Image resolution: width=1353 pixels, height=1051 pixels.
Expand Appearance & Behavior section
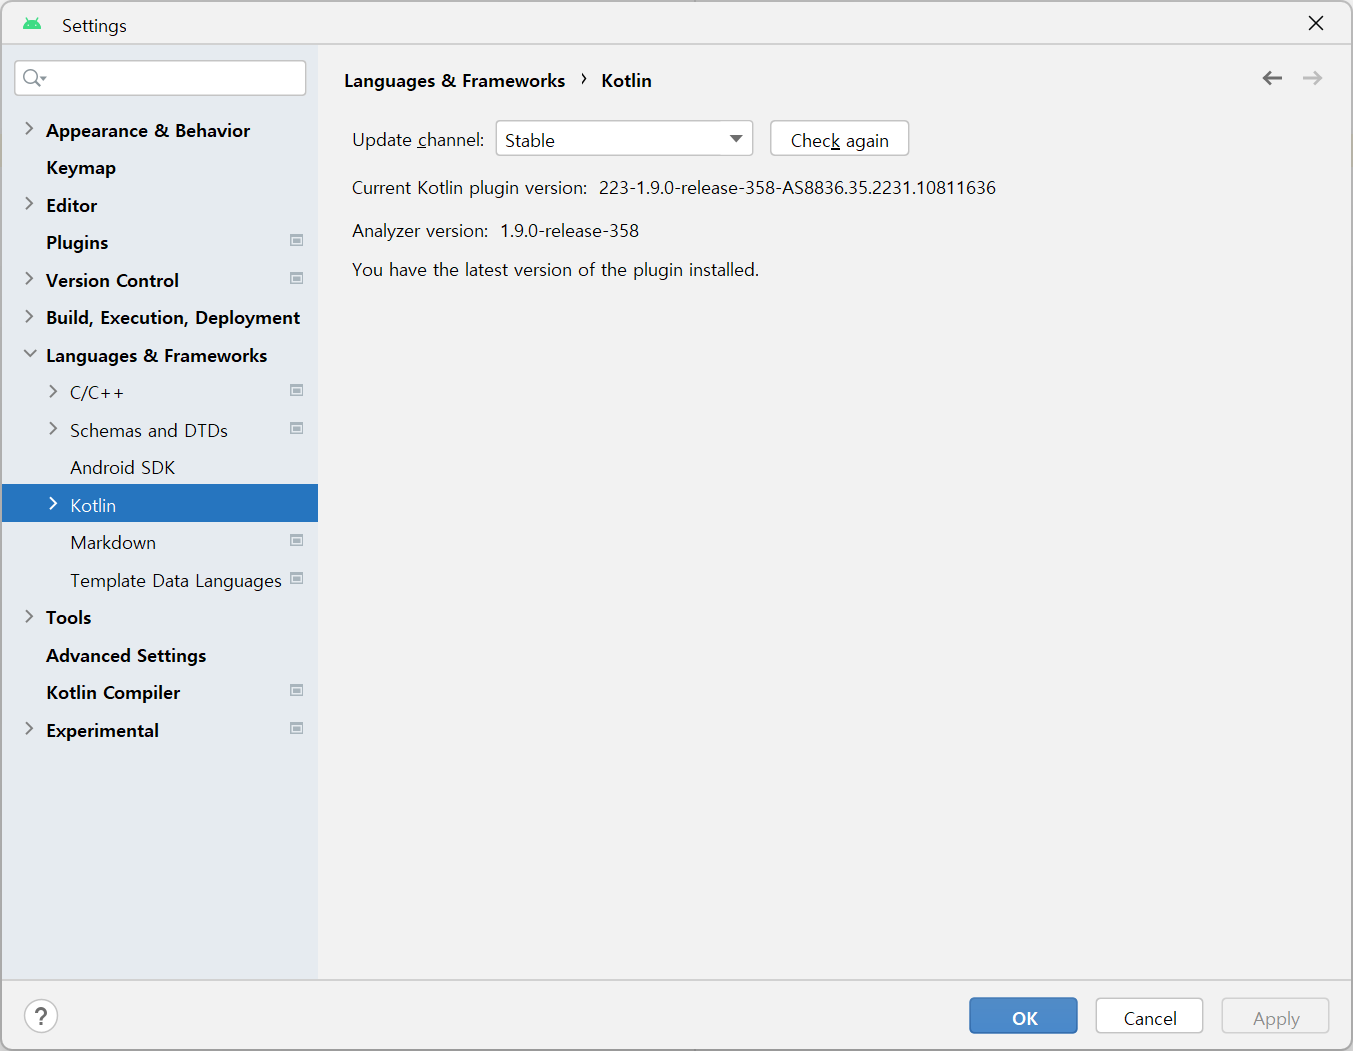coord(29,129)
